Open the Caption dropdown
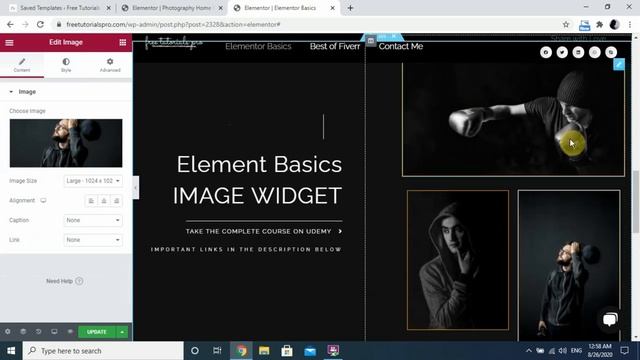The height and width of the screenshot is (360, 640). point(93,220)
